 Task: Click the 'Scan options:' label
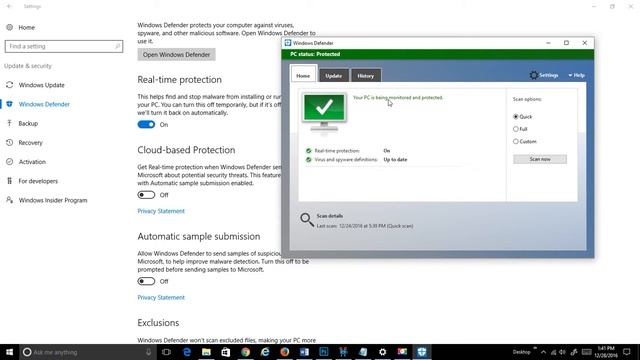[527, 99]
